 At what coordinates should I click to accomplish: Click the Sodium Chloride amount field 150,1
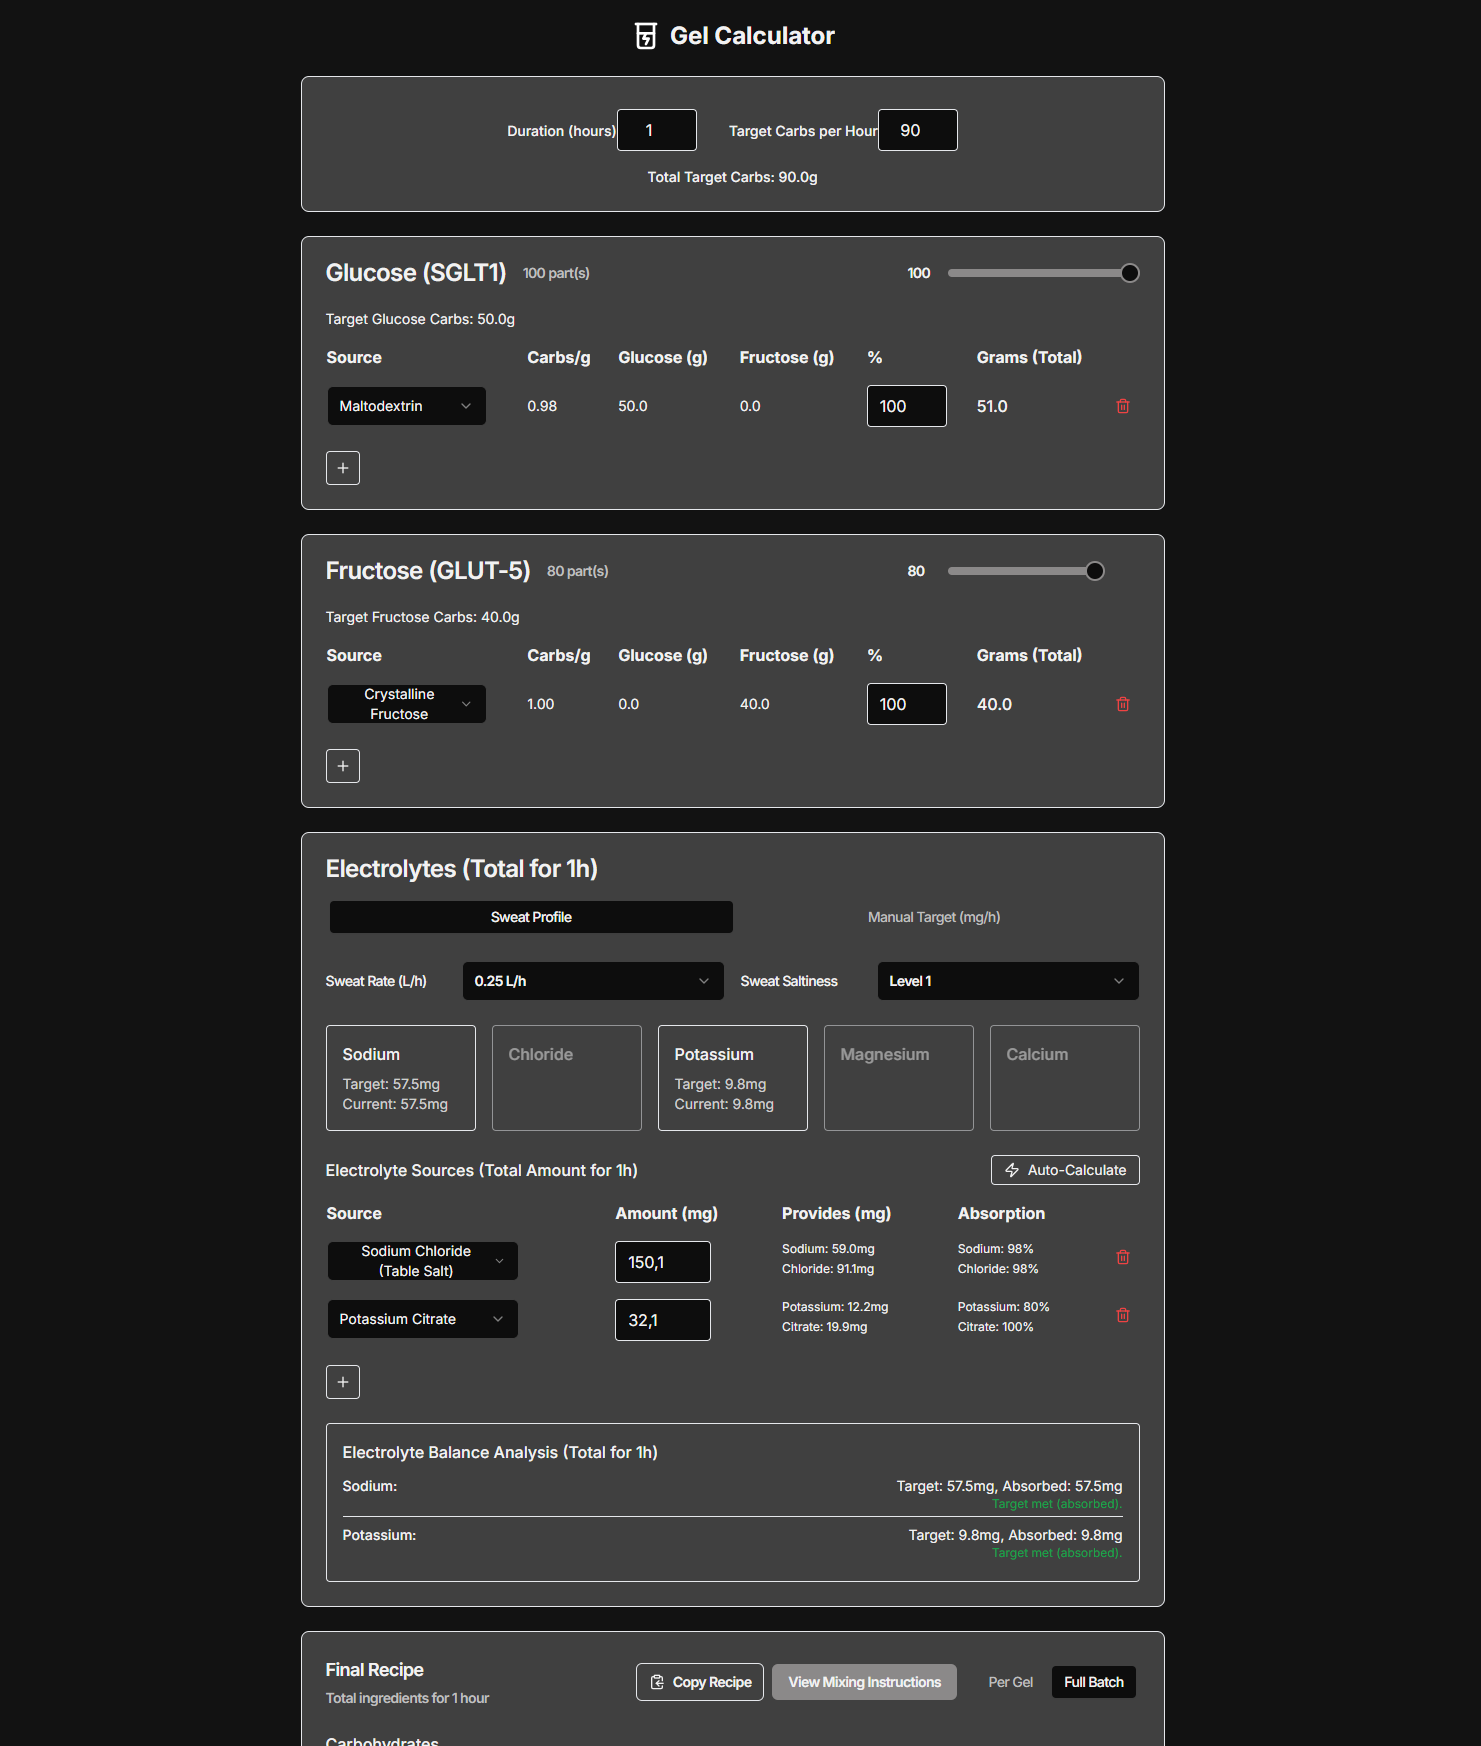pos(663,1262)
